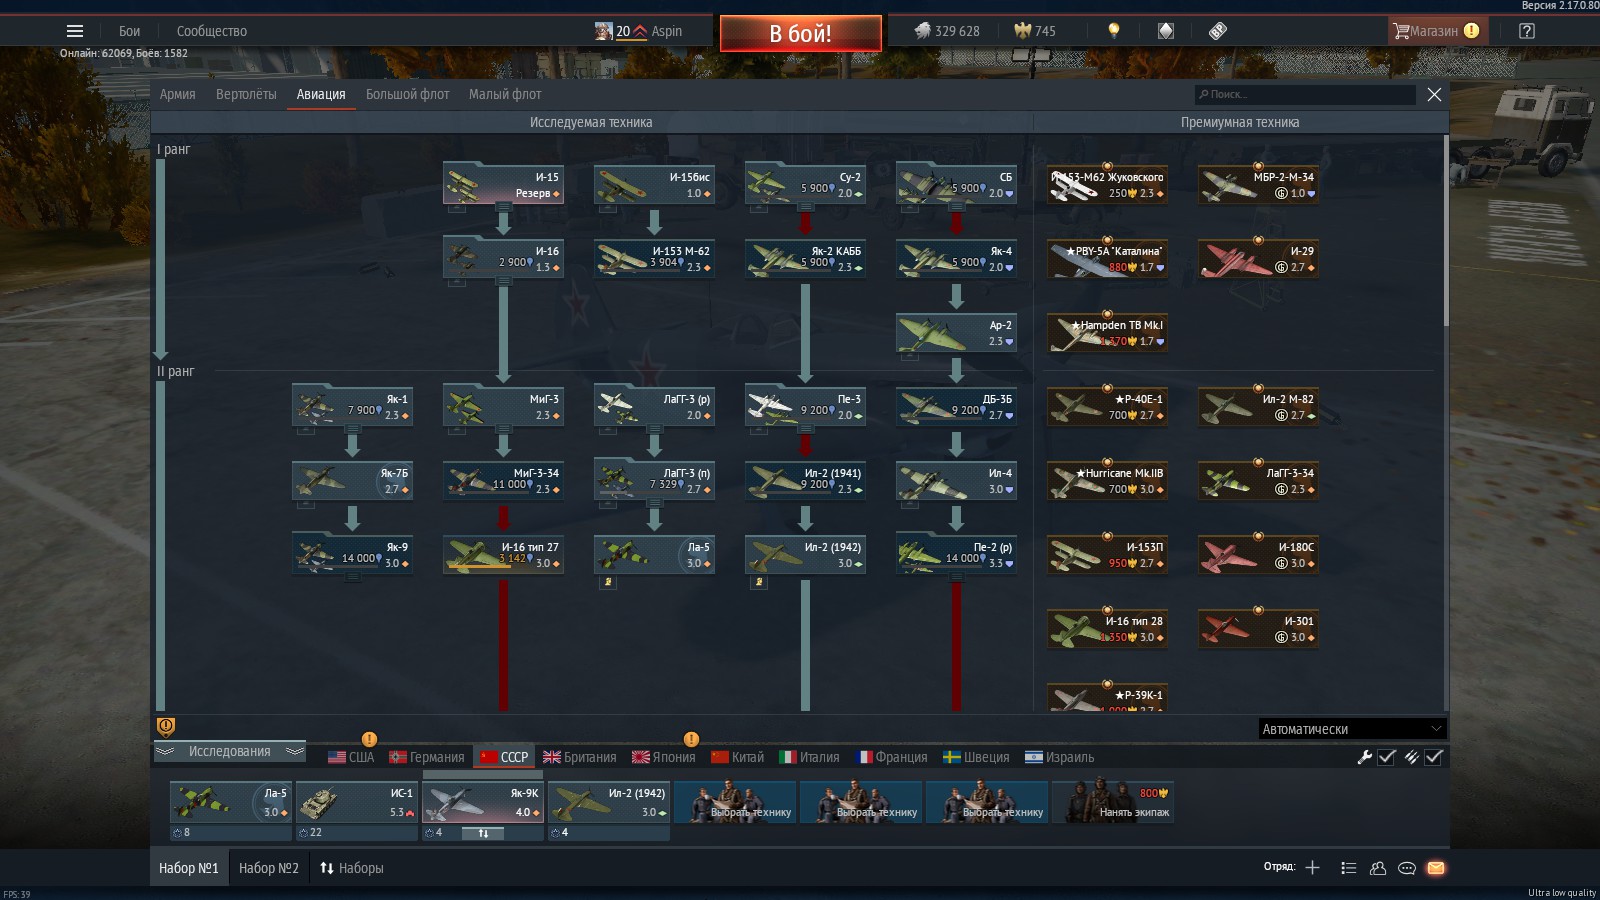Select the Як-2 КАББ aircraft card
Viewport: 1600px width, 900px height.
pos(805,258)
